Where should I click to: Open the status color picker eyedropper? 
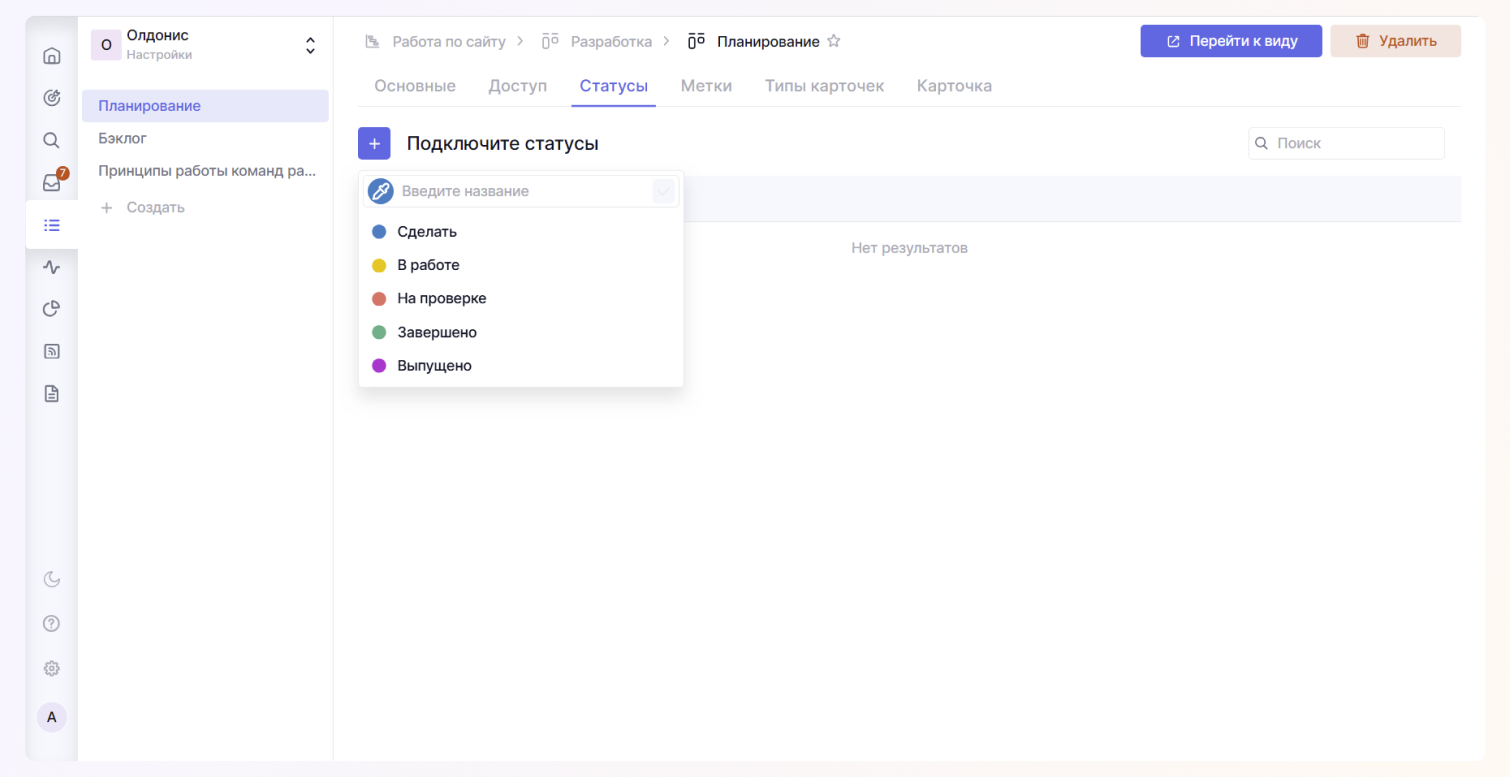coord(380,191)
